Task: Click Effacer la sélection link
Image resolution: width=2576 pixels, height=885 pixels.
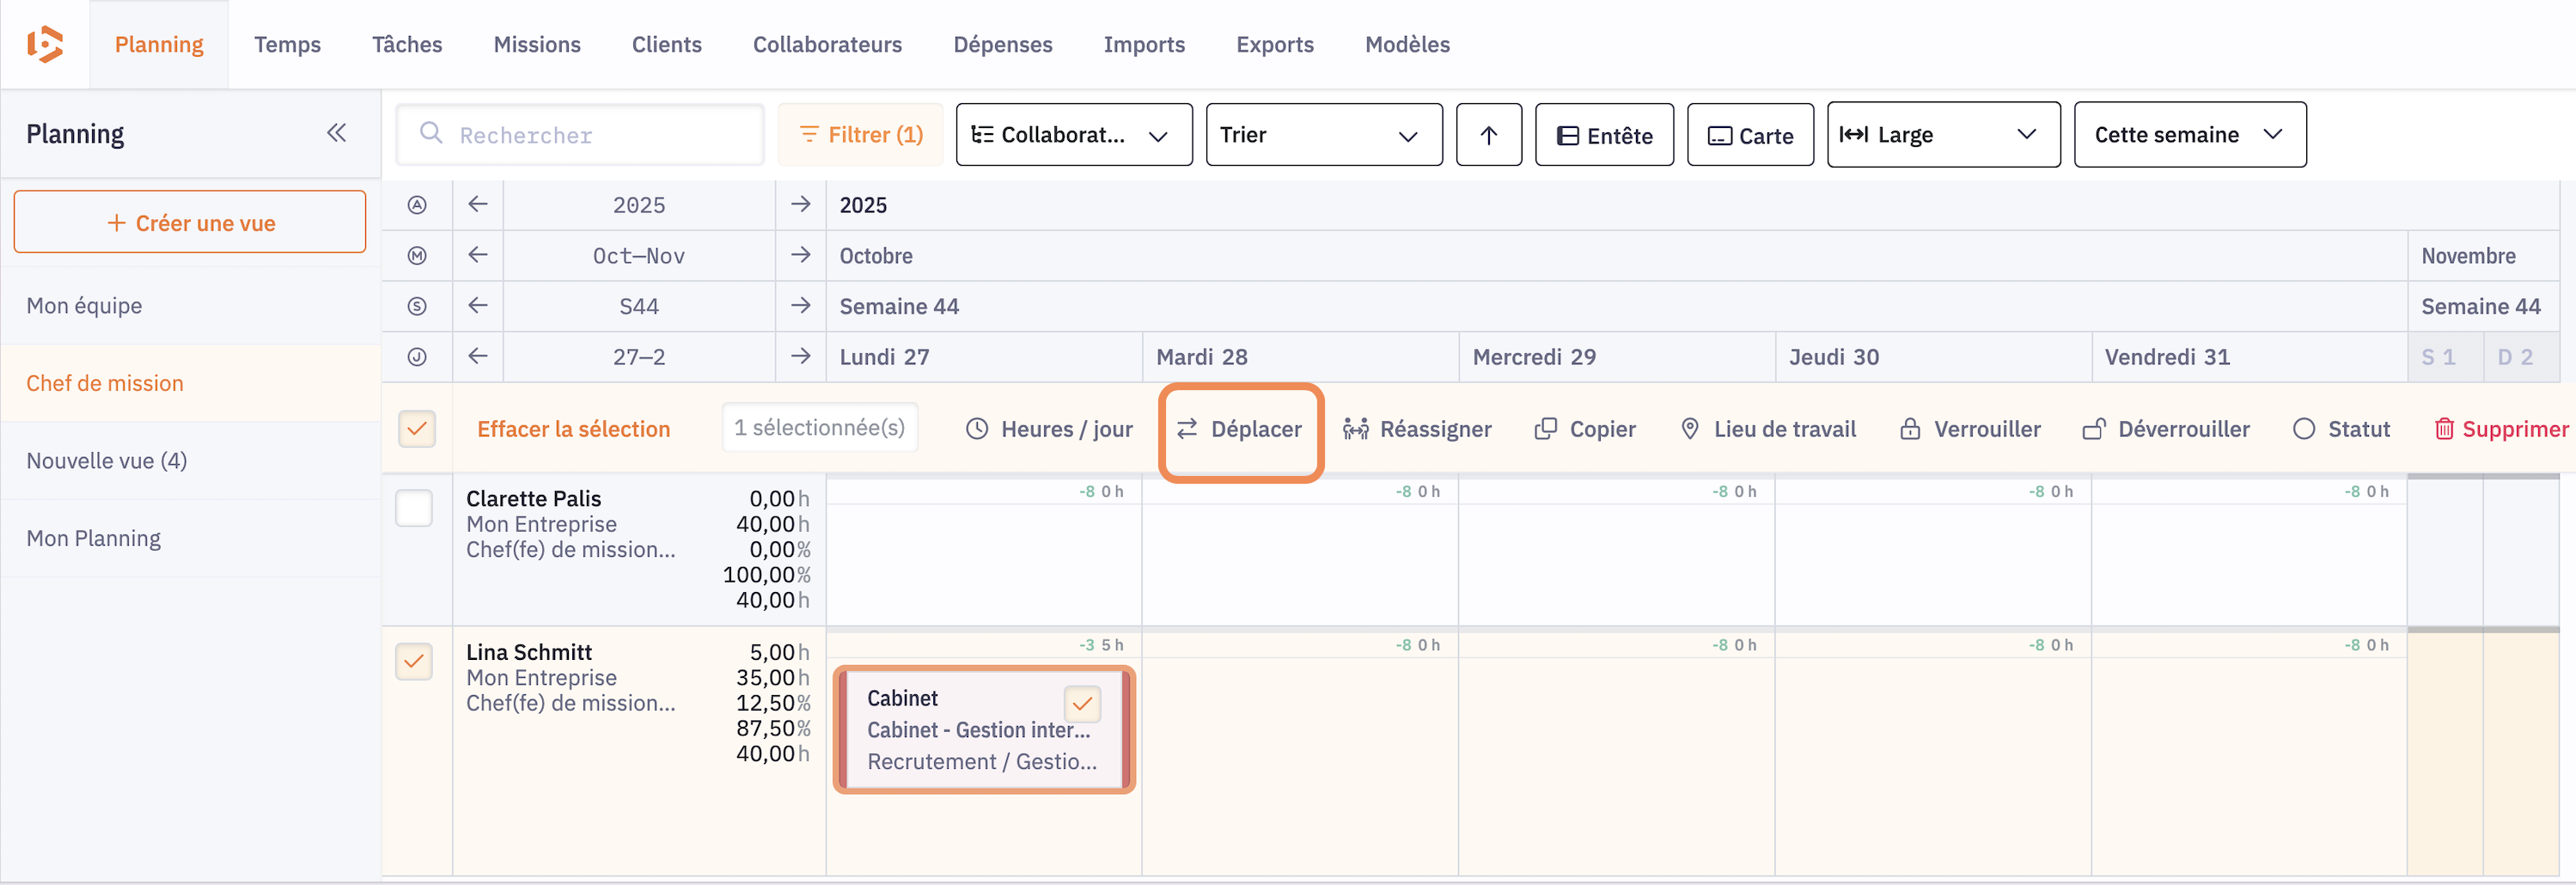Action: pos(573,429)
